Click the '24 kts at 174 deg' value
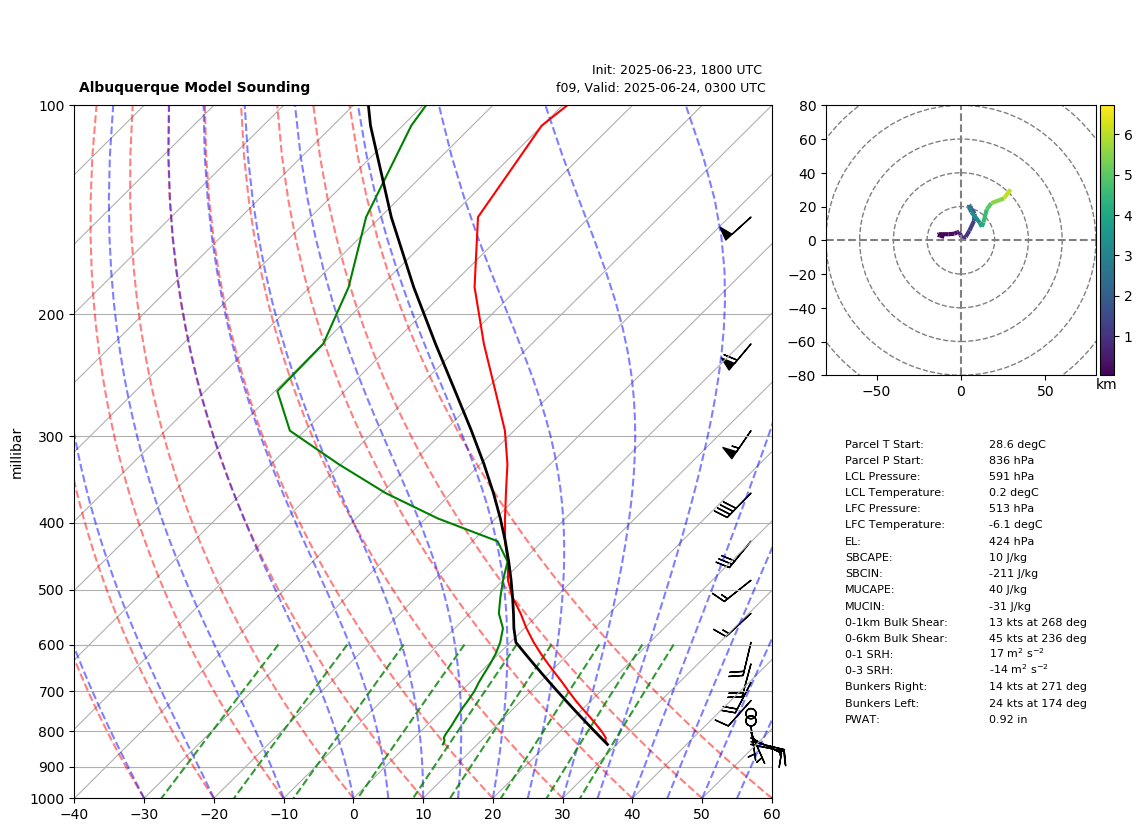This screenshot has width=1142, height=832. pos(1038,703)
